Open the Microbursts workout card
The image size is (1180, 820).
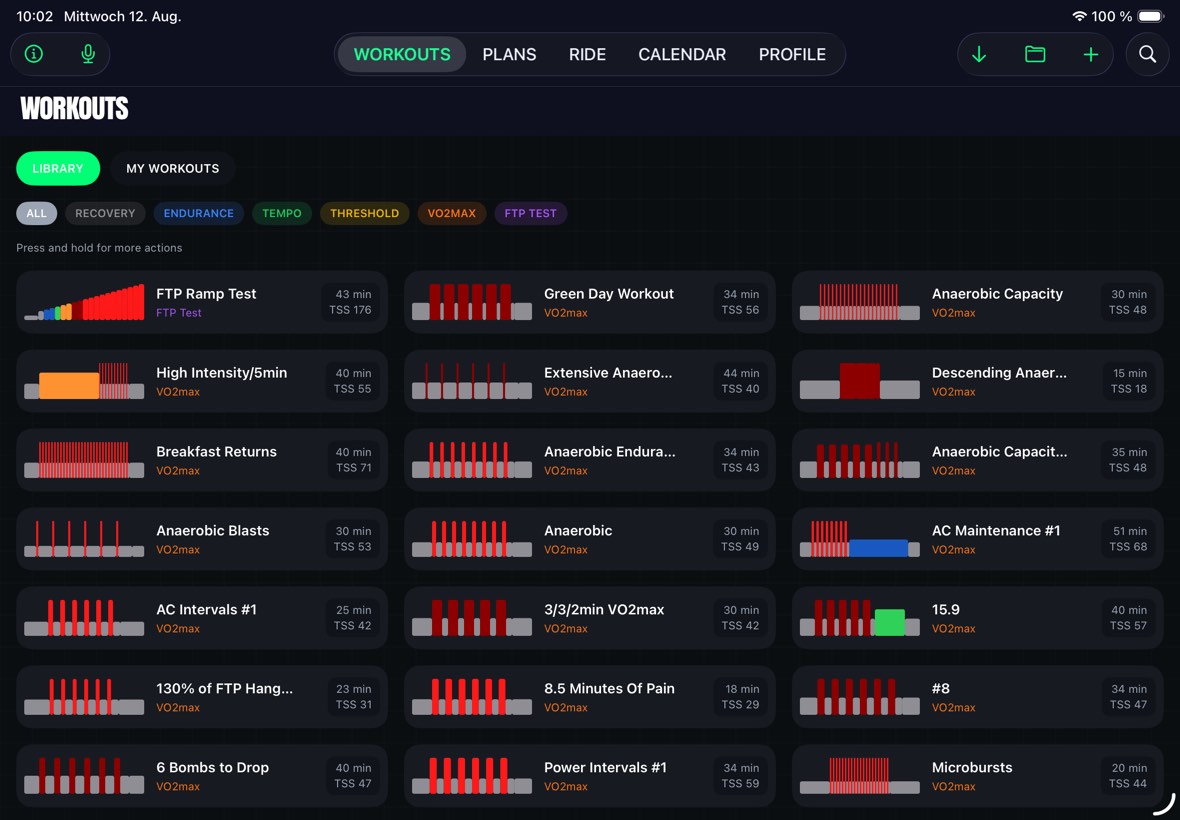pyautogui.click(x=978, y=776)
